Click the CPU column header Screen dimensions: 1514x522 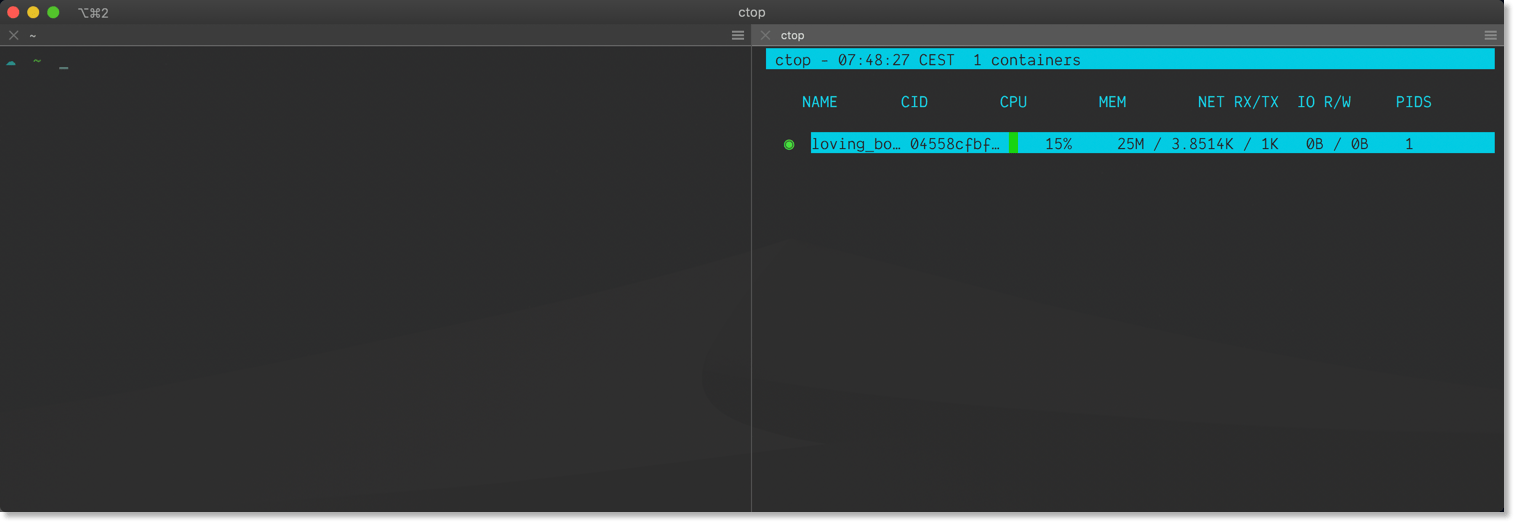[1013, 102]
